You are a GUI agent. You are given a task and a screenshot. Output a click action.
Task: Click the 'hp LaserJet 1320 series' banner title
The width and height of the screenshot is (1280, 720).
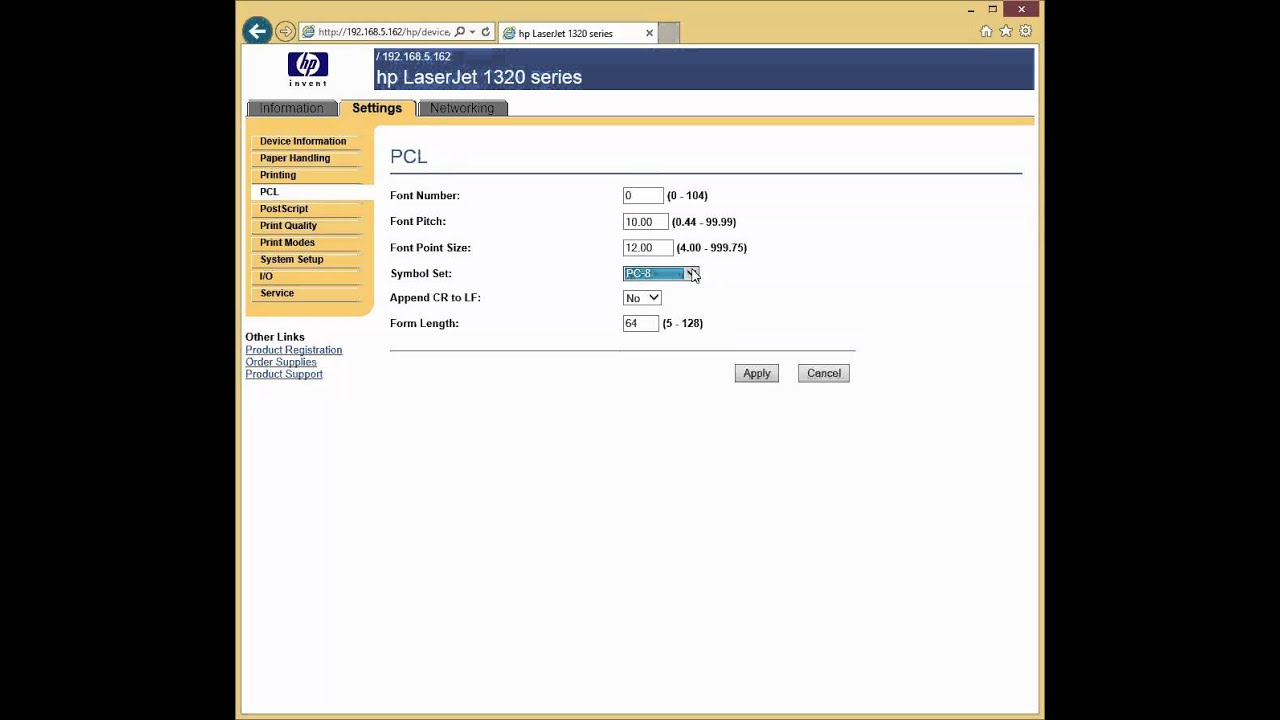pyautogui.click(x=479, y=78)
